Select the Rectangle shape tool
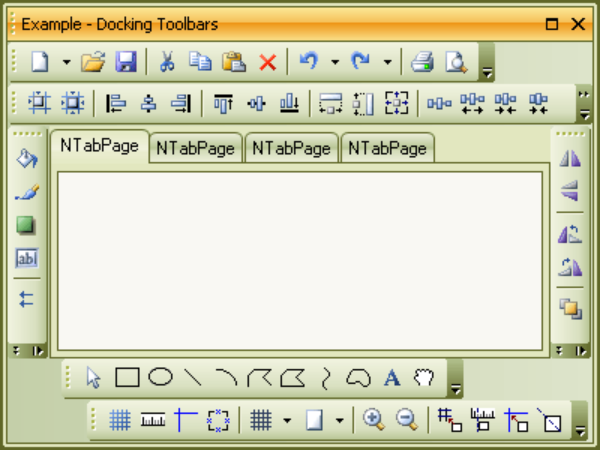Viewport: 600px width, 450px height. click(x=127, y=378)
